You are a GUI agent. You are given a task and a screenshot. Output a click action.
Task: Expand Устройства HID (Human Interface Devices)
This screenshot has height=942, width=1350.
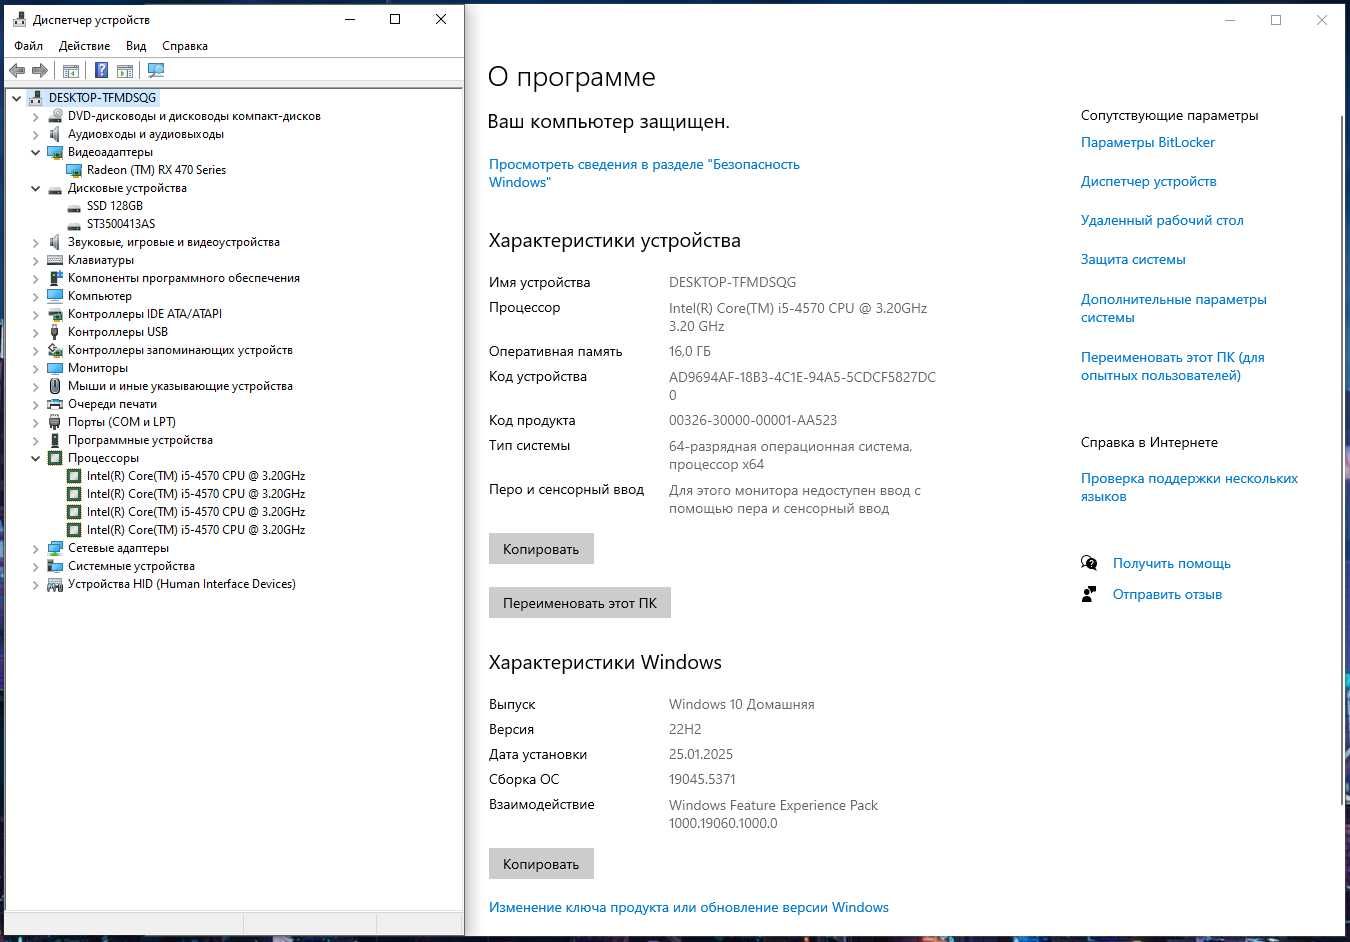pyautogui.click(x=36, y=584)
